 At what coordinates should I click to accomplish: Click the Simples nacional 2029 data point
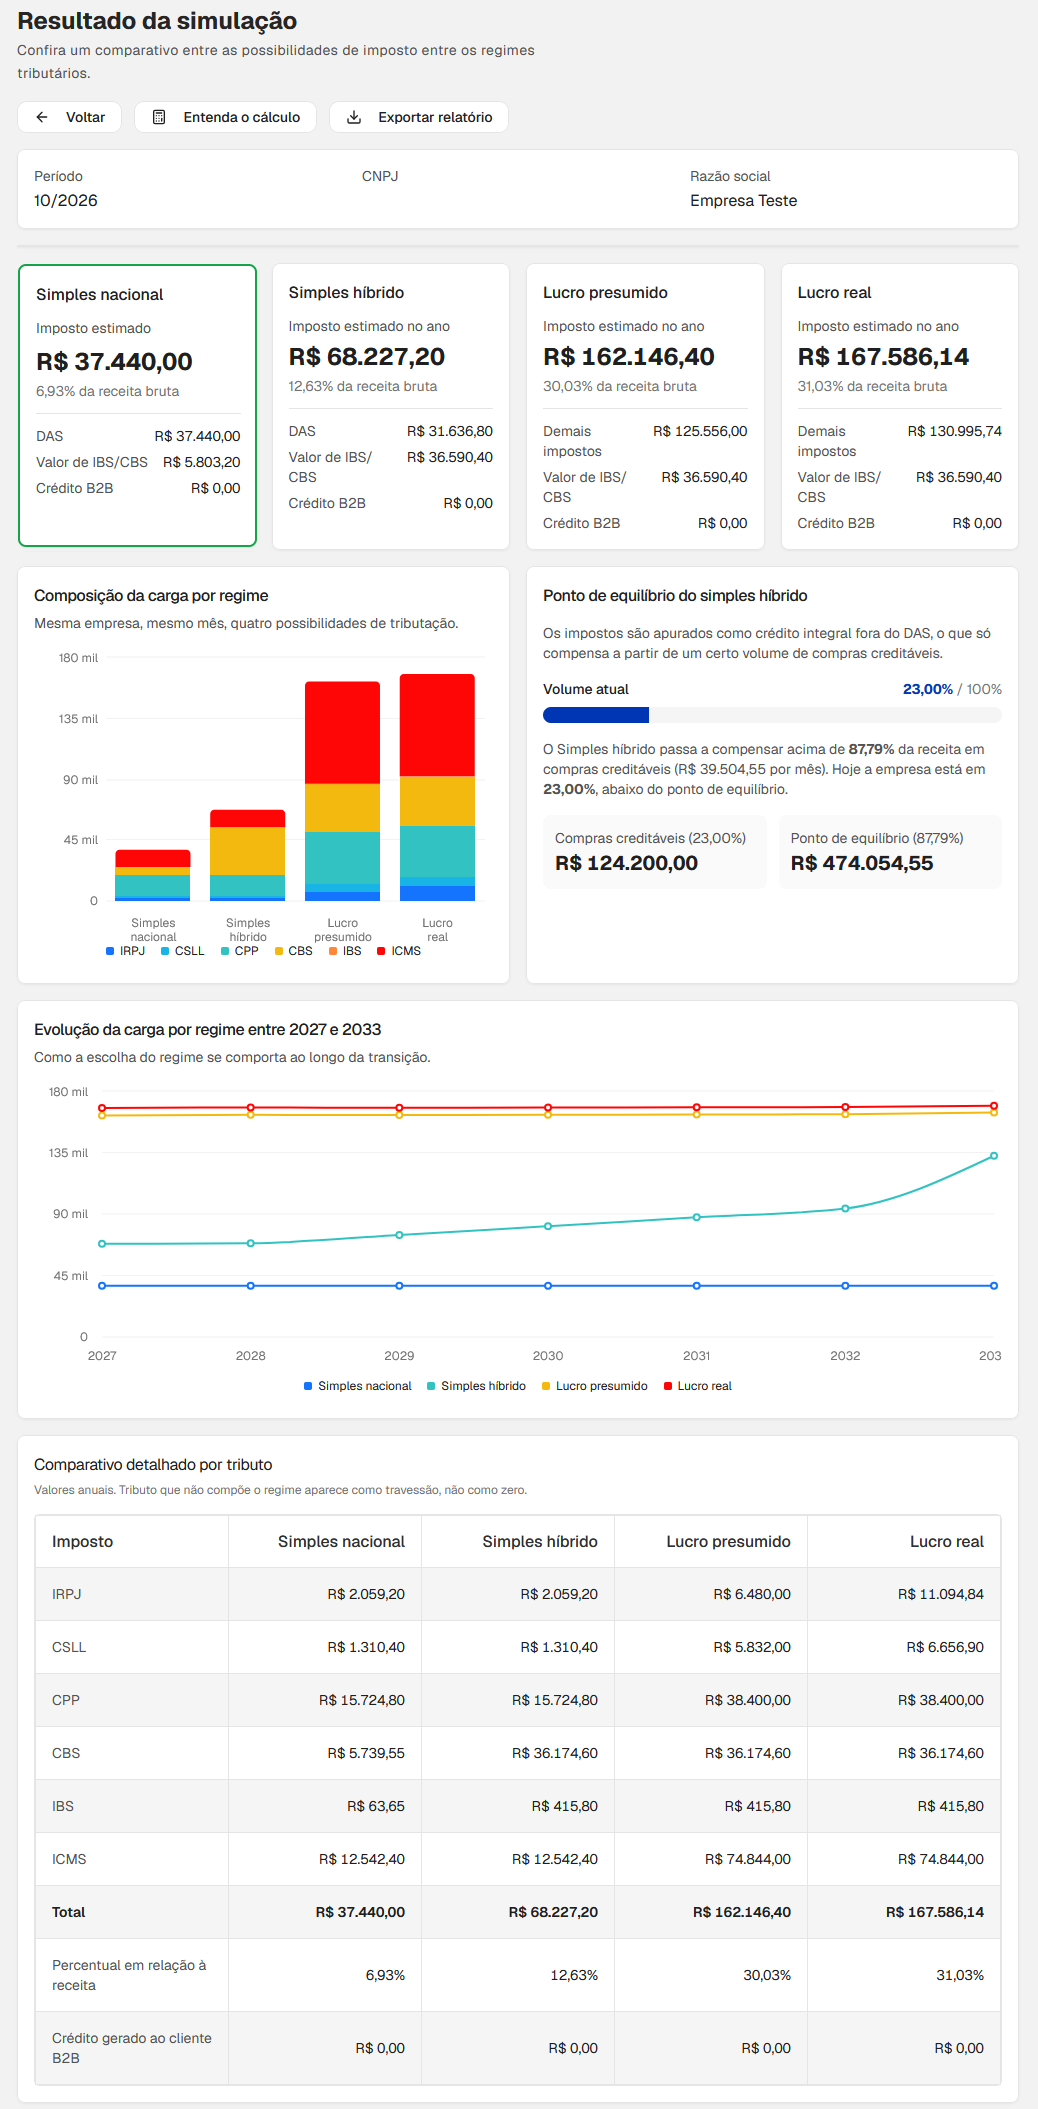coord(399,1286)
